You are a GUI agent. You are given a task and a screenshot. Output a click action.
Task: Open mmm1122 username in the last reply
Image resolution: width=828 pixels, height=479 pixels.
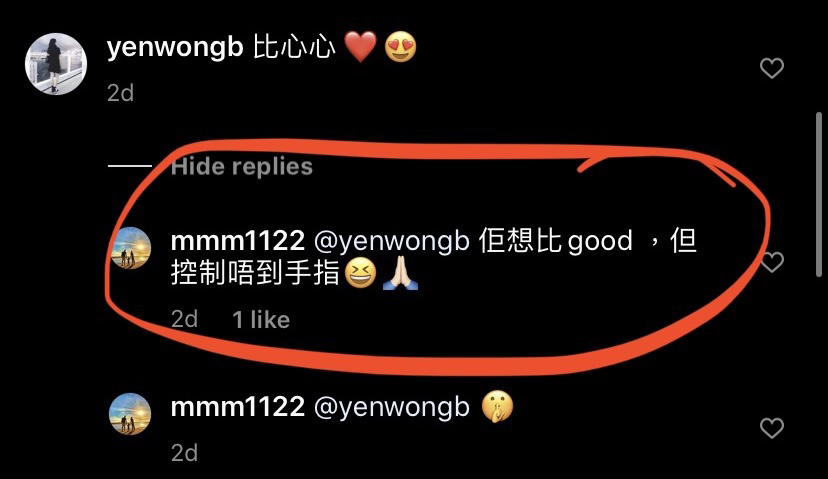point(238,407)
